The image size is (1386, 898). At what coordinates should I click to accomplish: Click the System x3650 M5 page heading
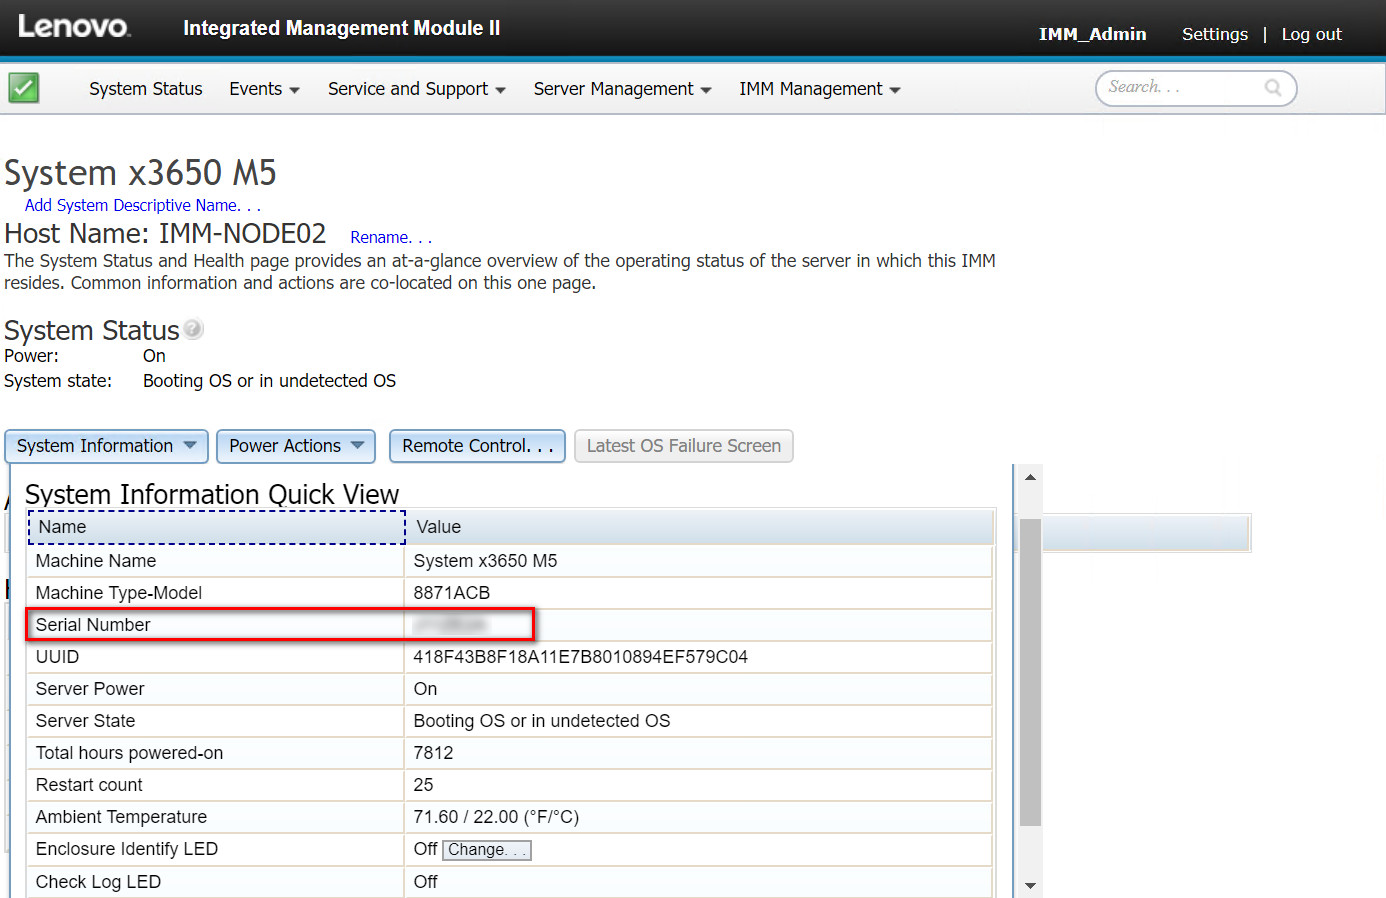[x=140, y=173]
